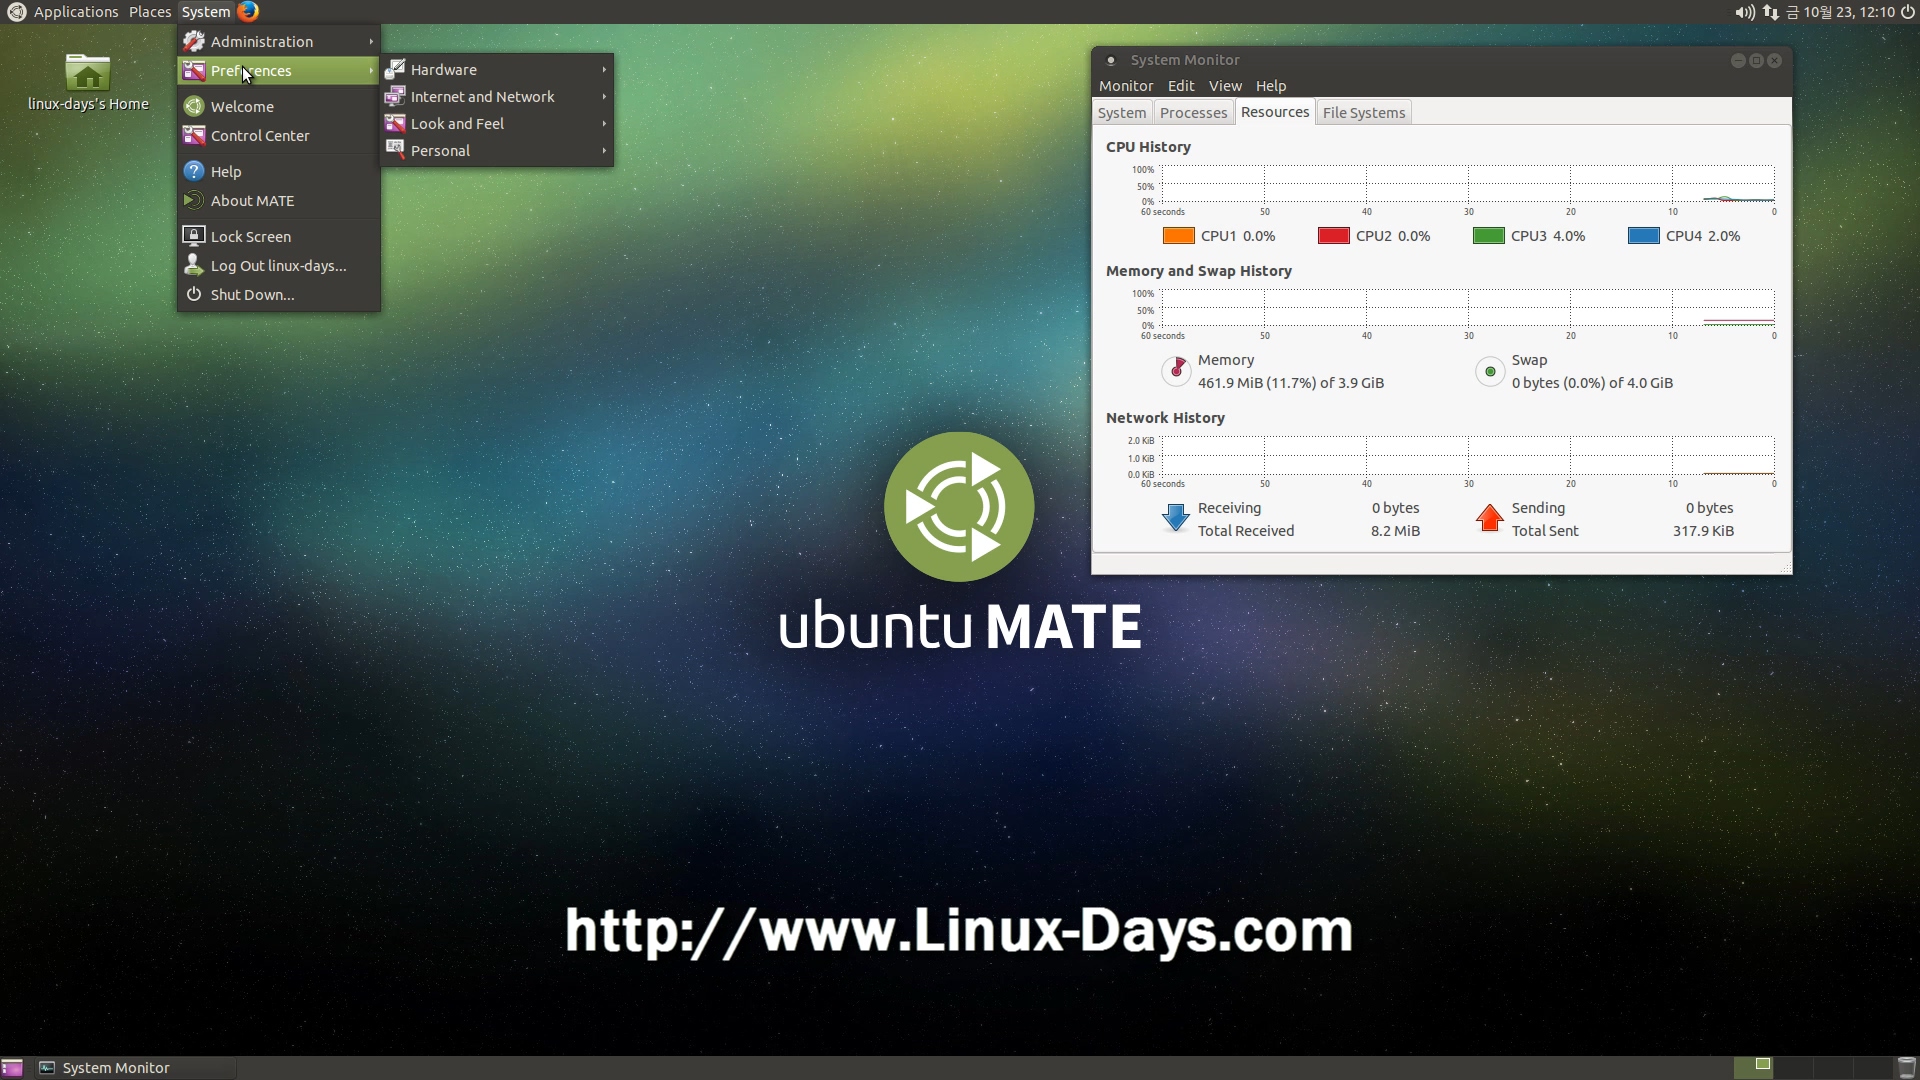Expand Internet and Network submenu arrow
Image resolution: width=1920 pixels, height=1080 pixels.
pos(604,96)
